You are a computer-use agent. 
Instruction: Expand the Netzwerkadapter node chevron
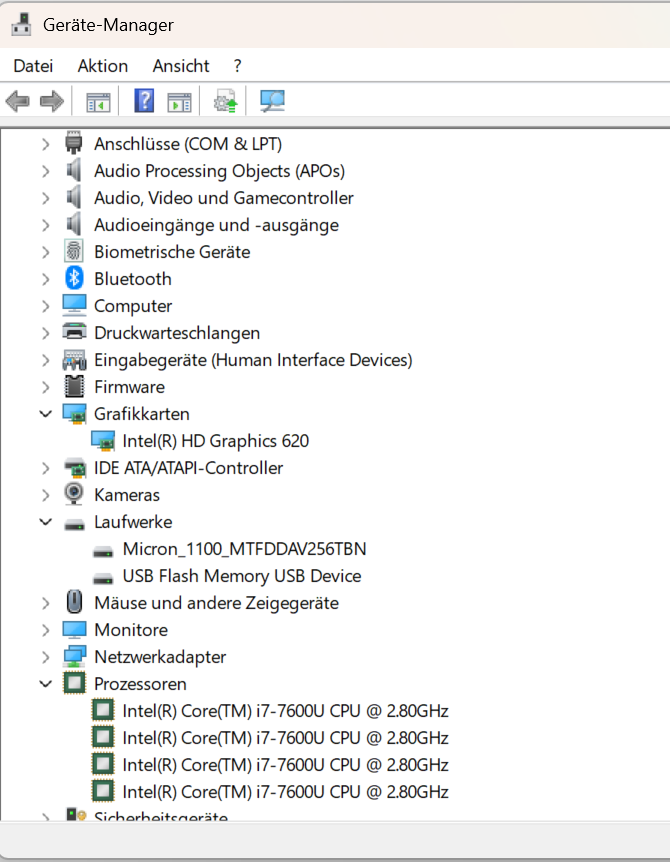tap(46, 657)
